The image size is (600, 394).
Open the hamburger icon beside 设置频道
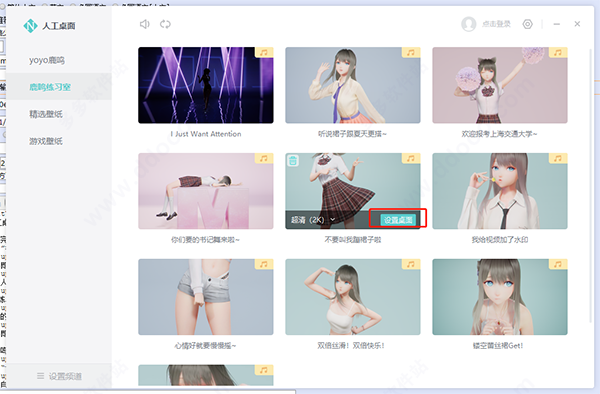pyautogui.click(x=40, y=376)
